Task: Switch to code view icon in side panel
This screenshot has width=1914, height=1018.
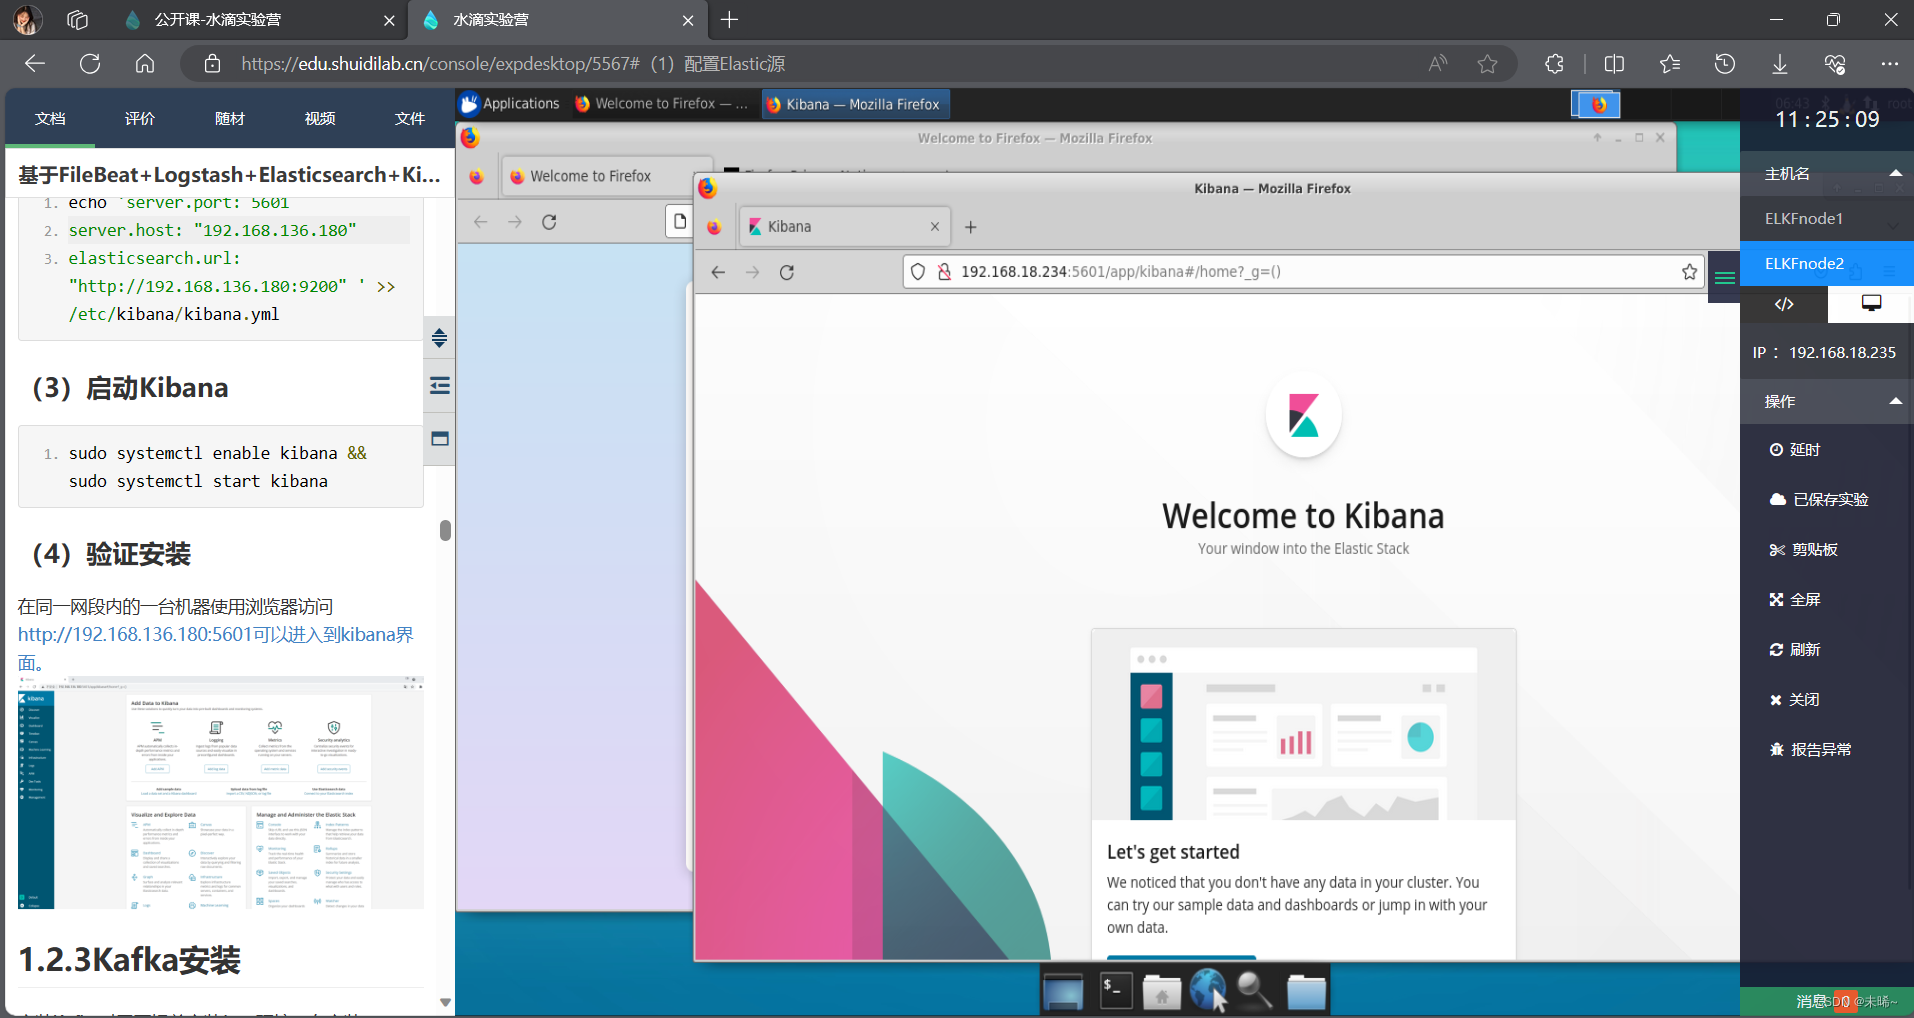Action: click(x=1784, y=304)
